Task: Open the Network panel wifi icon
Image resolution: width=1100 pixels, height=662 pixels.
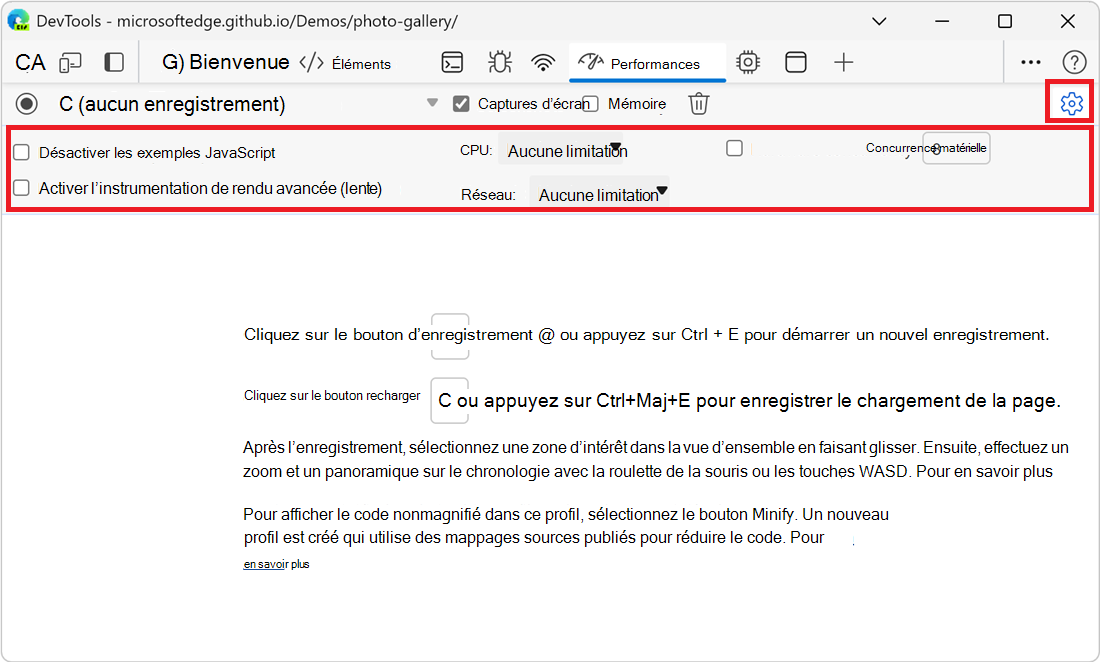Action: point(543,61)
